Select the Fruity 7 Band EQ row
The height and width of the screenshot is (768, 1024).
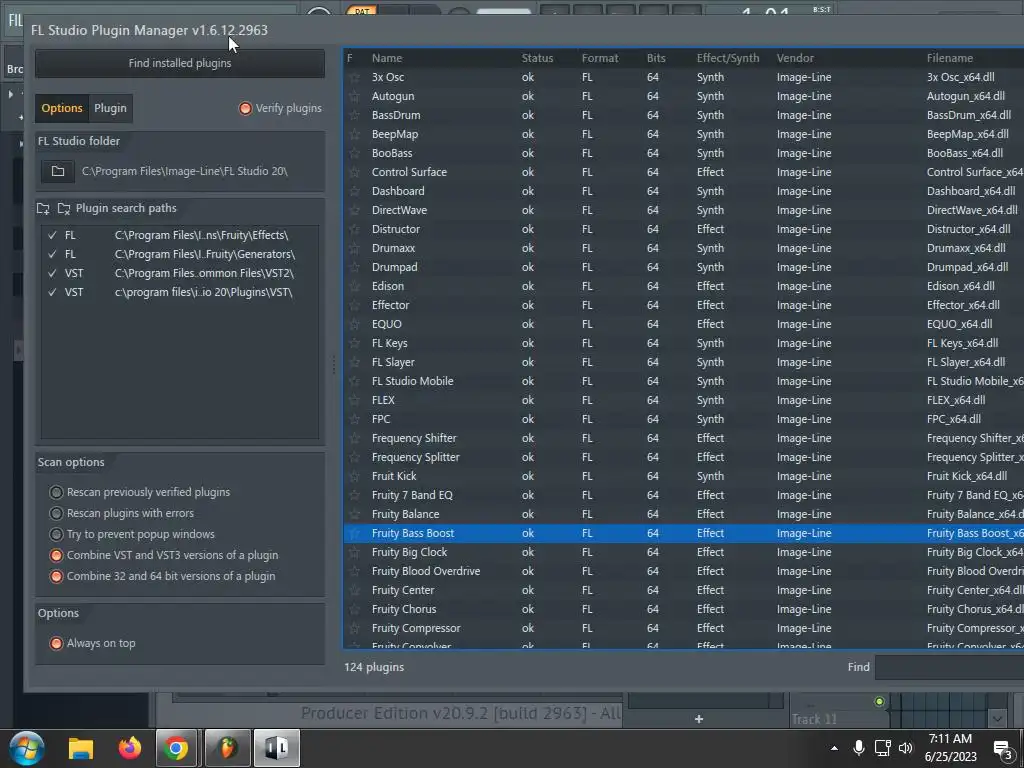point(683,495)
